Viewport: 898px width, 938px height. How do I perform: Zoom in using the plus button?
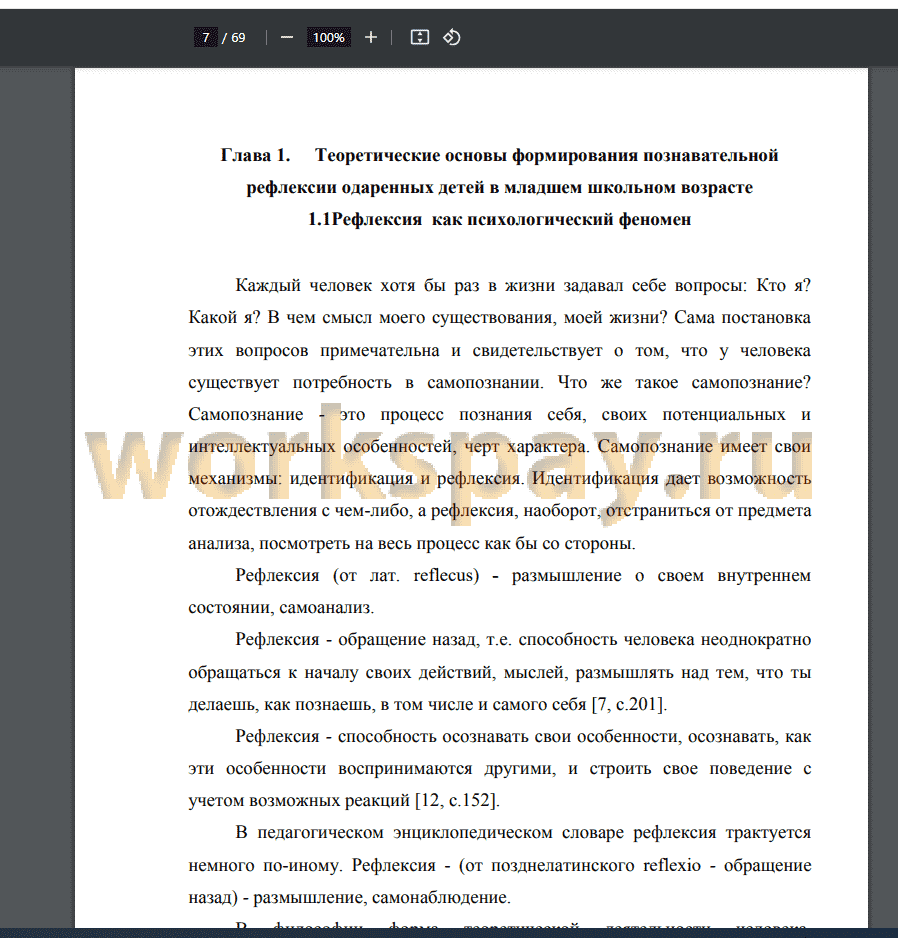click(x=371, y=38)
